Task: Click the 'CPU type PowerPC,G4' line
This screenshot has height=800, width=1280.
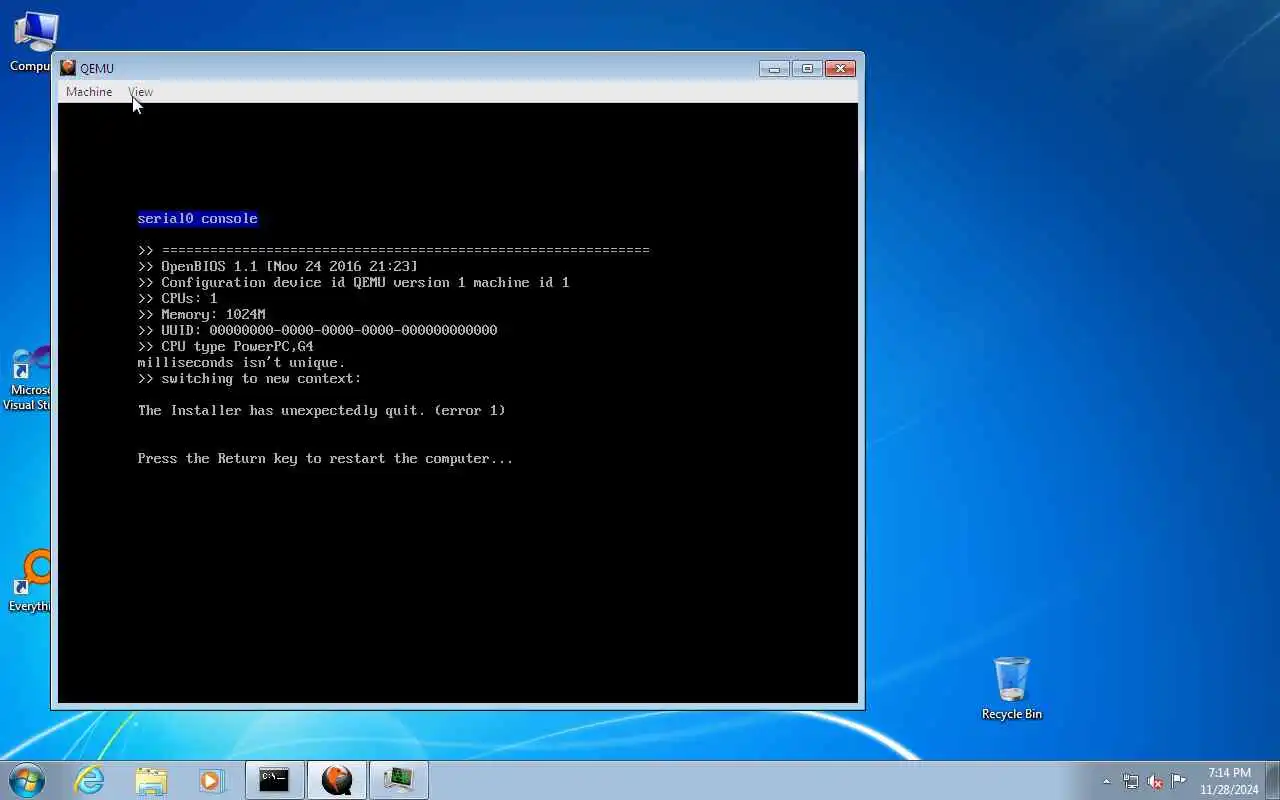Action: point(226,346)
